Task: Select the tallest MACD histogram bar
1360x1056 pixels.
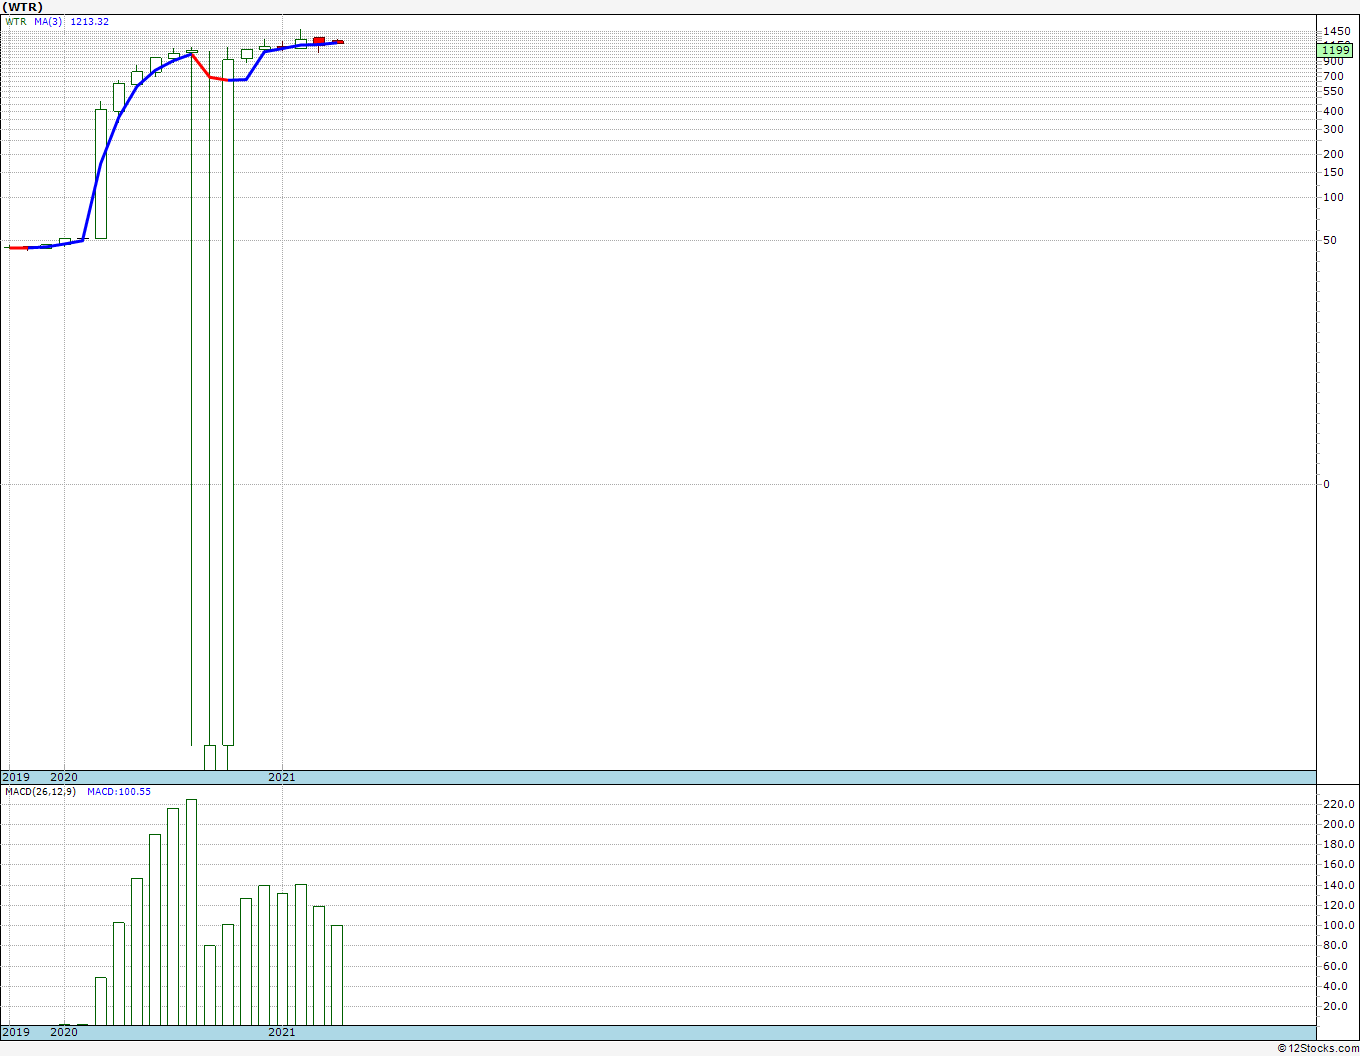Action: click(191, 911)
